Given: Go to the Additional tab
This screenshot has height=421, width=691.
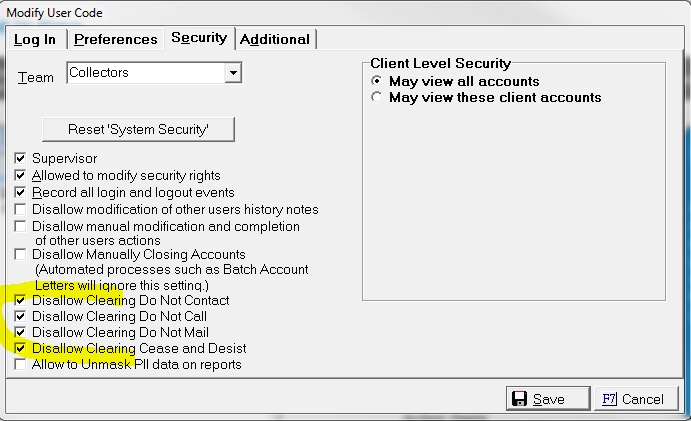Looking at the screenshot, I should pyautogui.click(x=275, y=39).
